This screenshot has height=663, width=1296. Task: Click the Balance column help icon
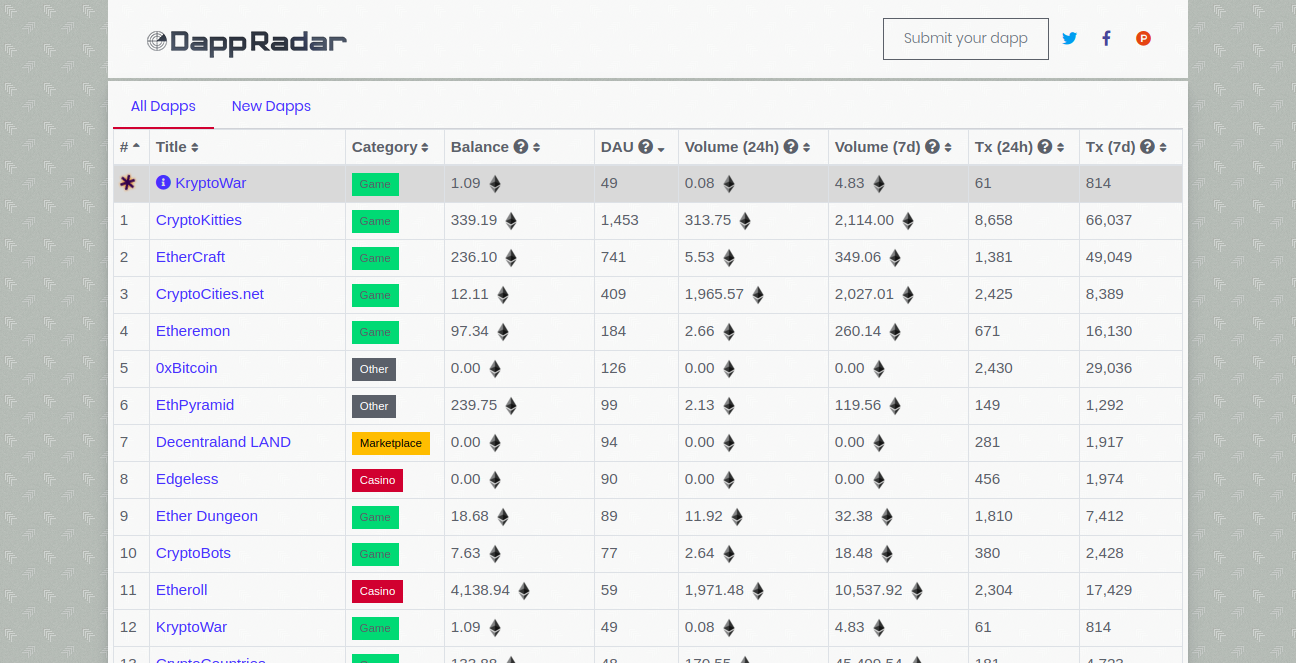(x=520, y=147)
